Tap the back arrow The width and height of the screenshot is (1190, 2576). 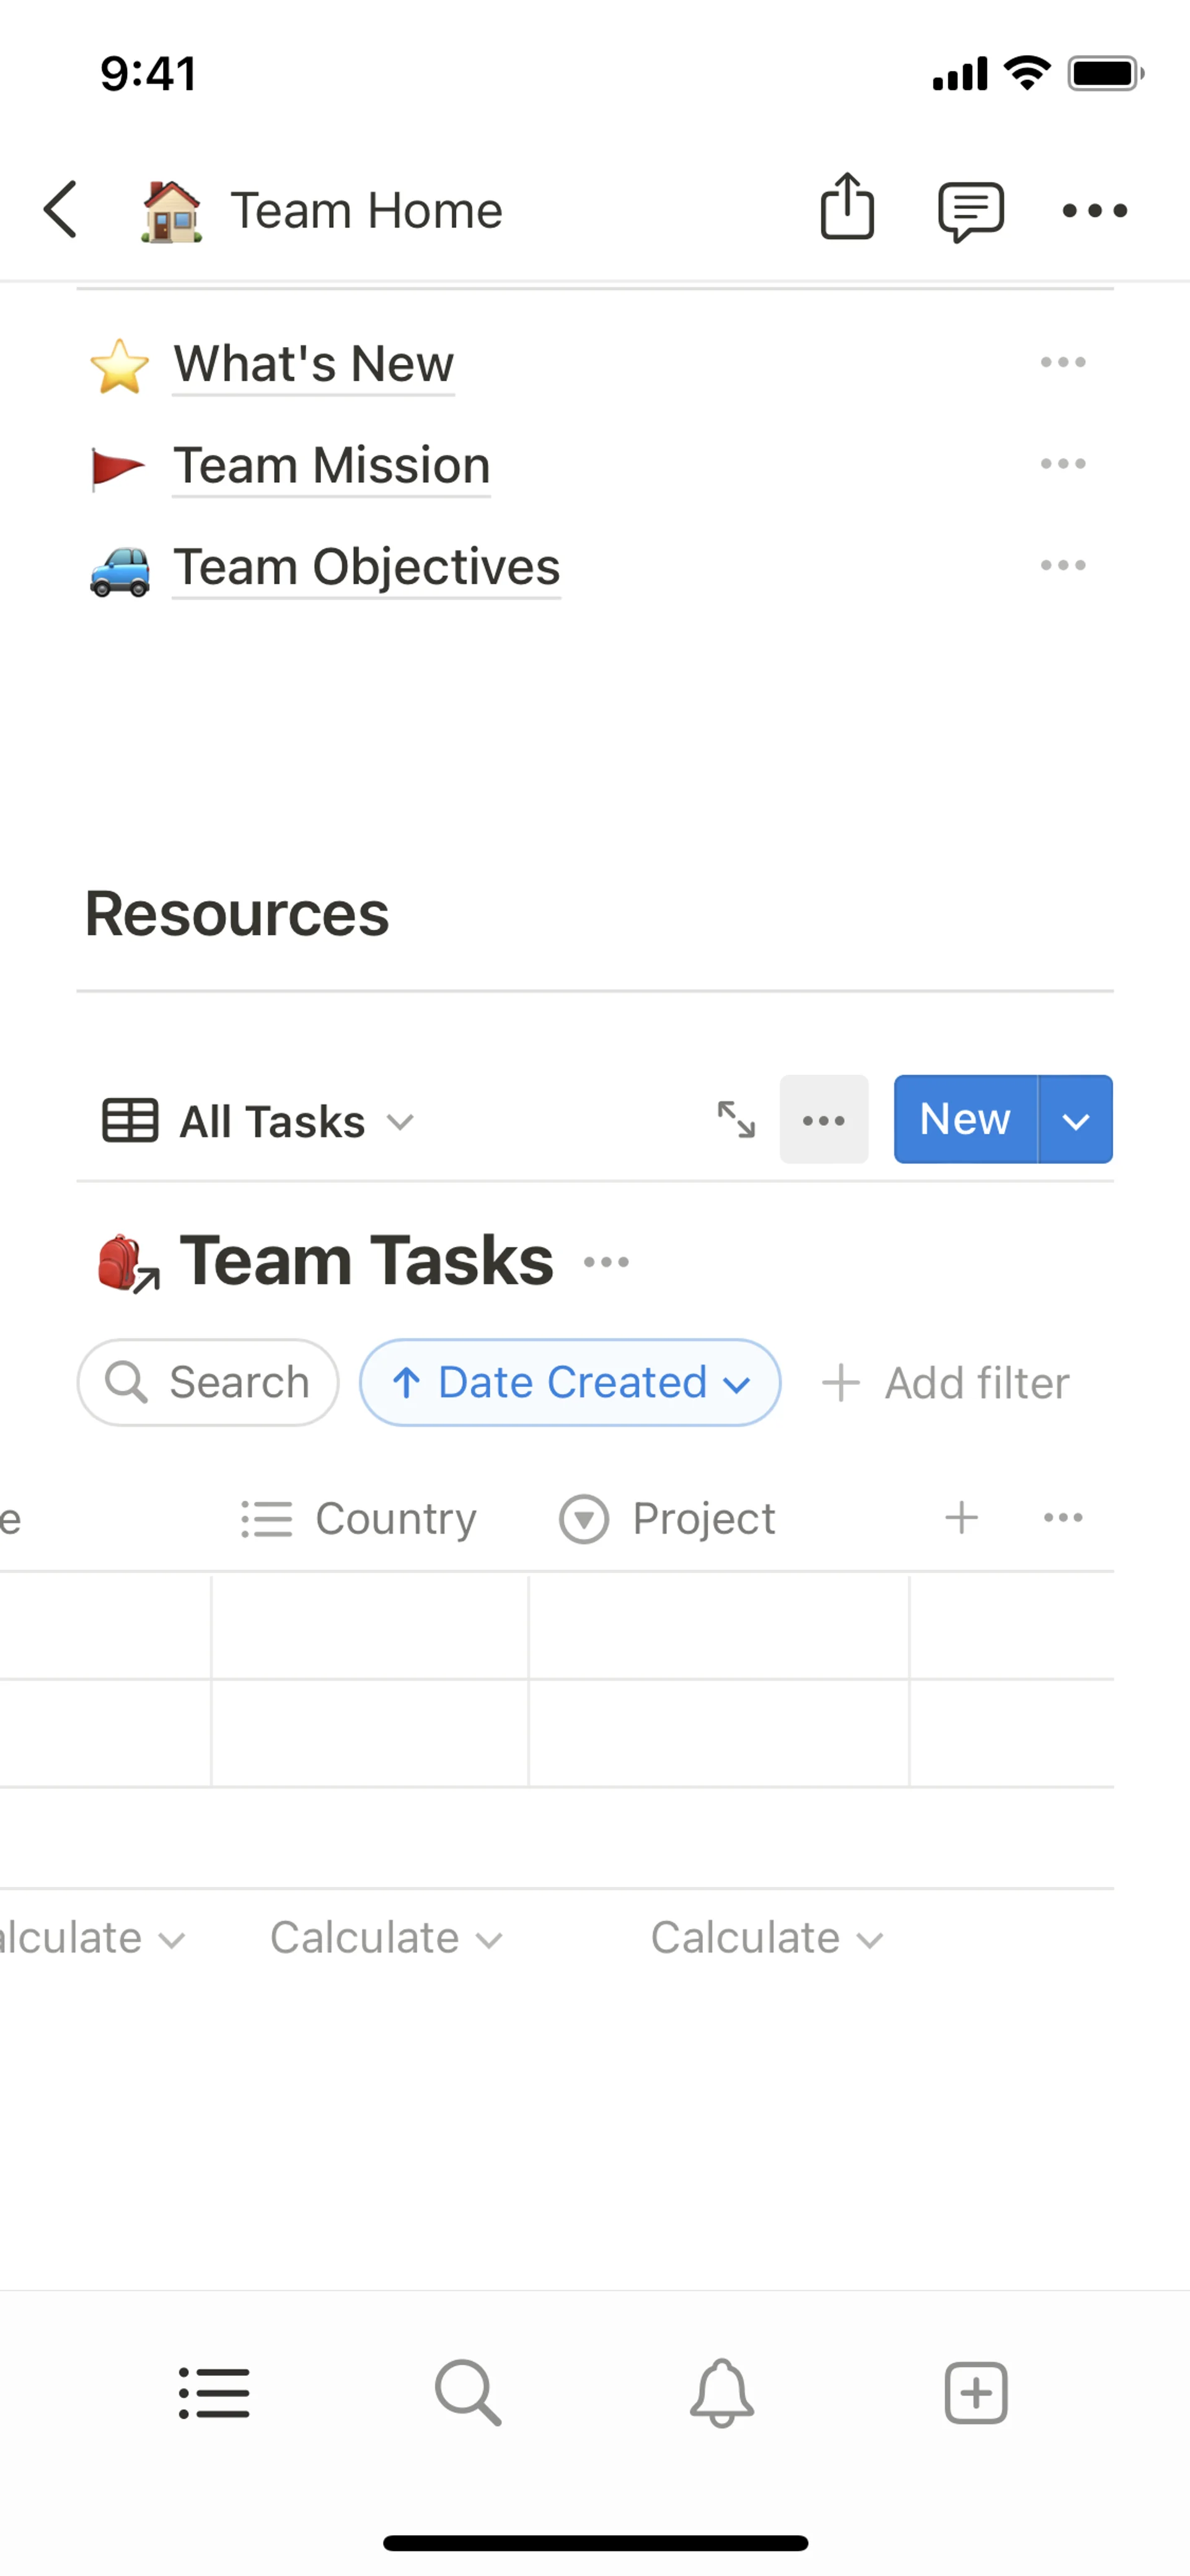(61, 210)
